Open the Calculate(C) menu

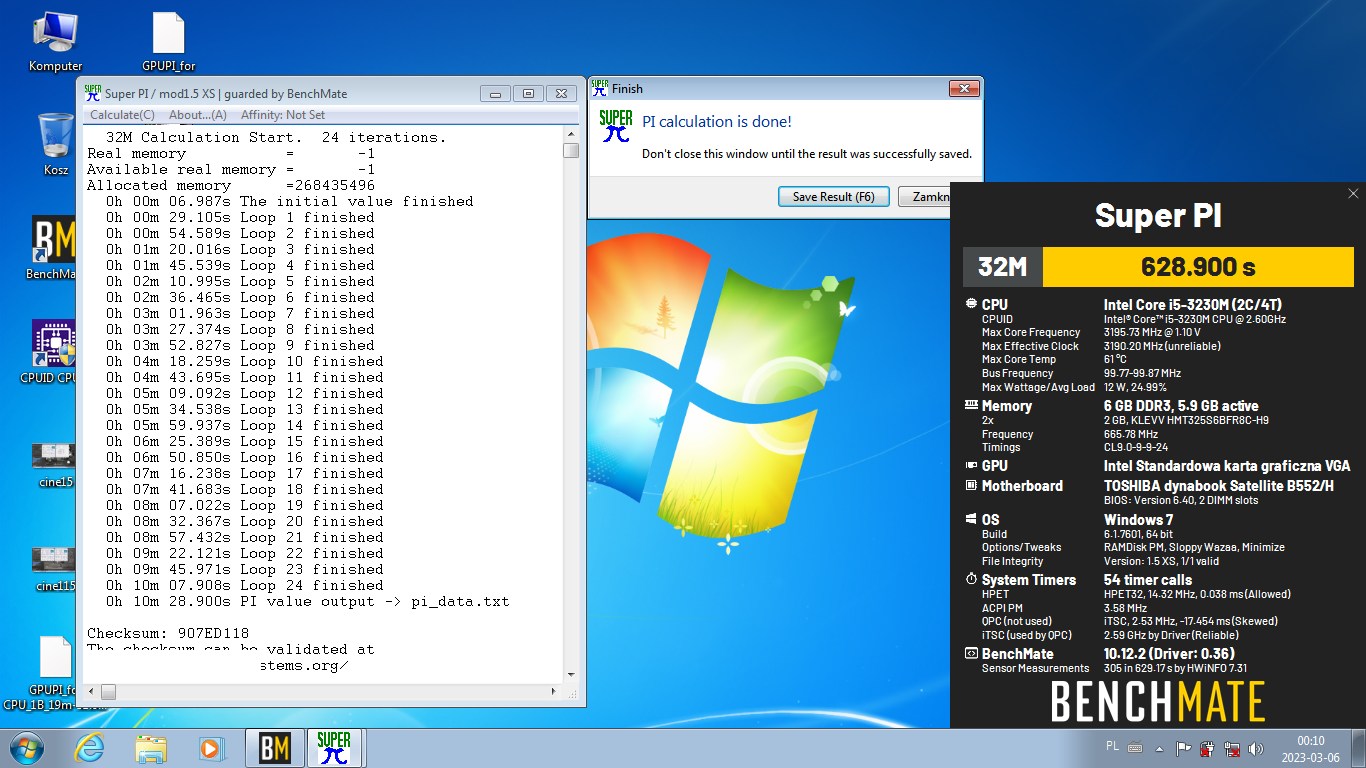123,115
